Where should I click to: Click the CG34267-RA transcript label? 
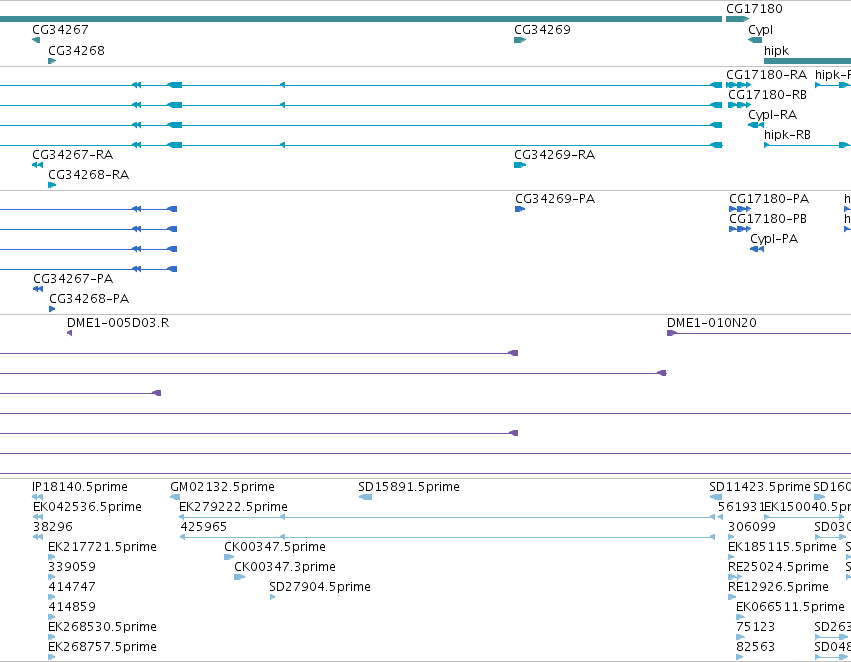pos(72,155)
